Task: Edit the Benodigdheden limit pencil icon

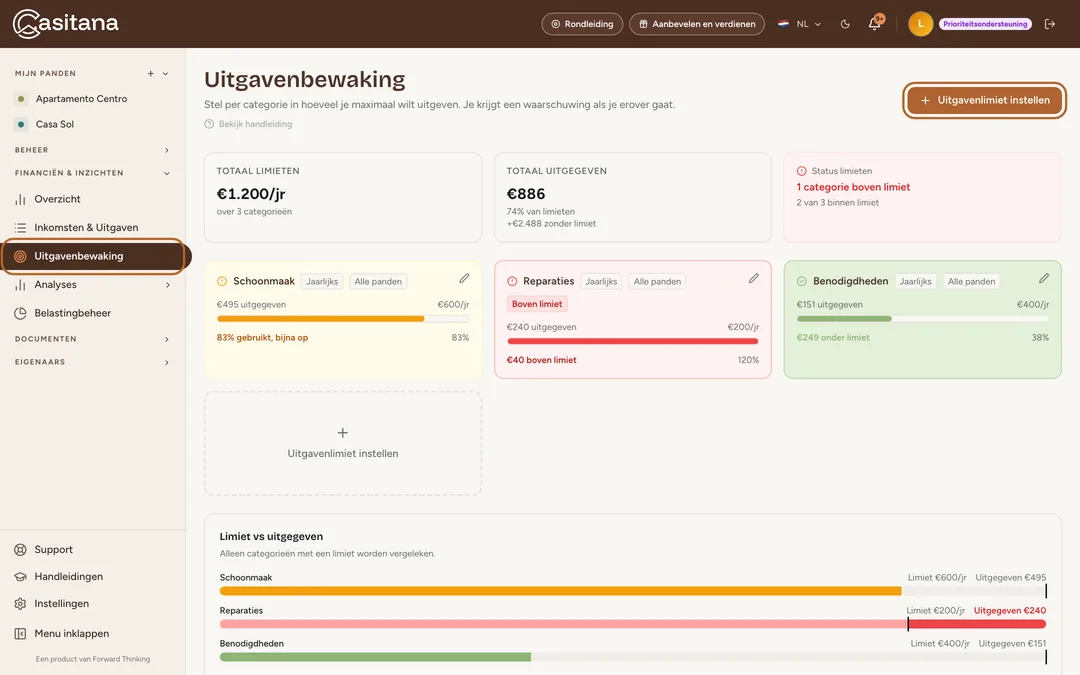Action: [1044, 278]
